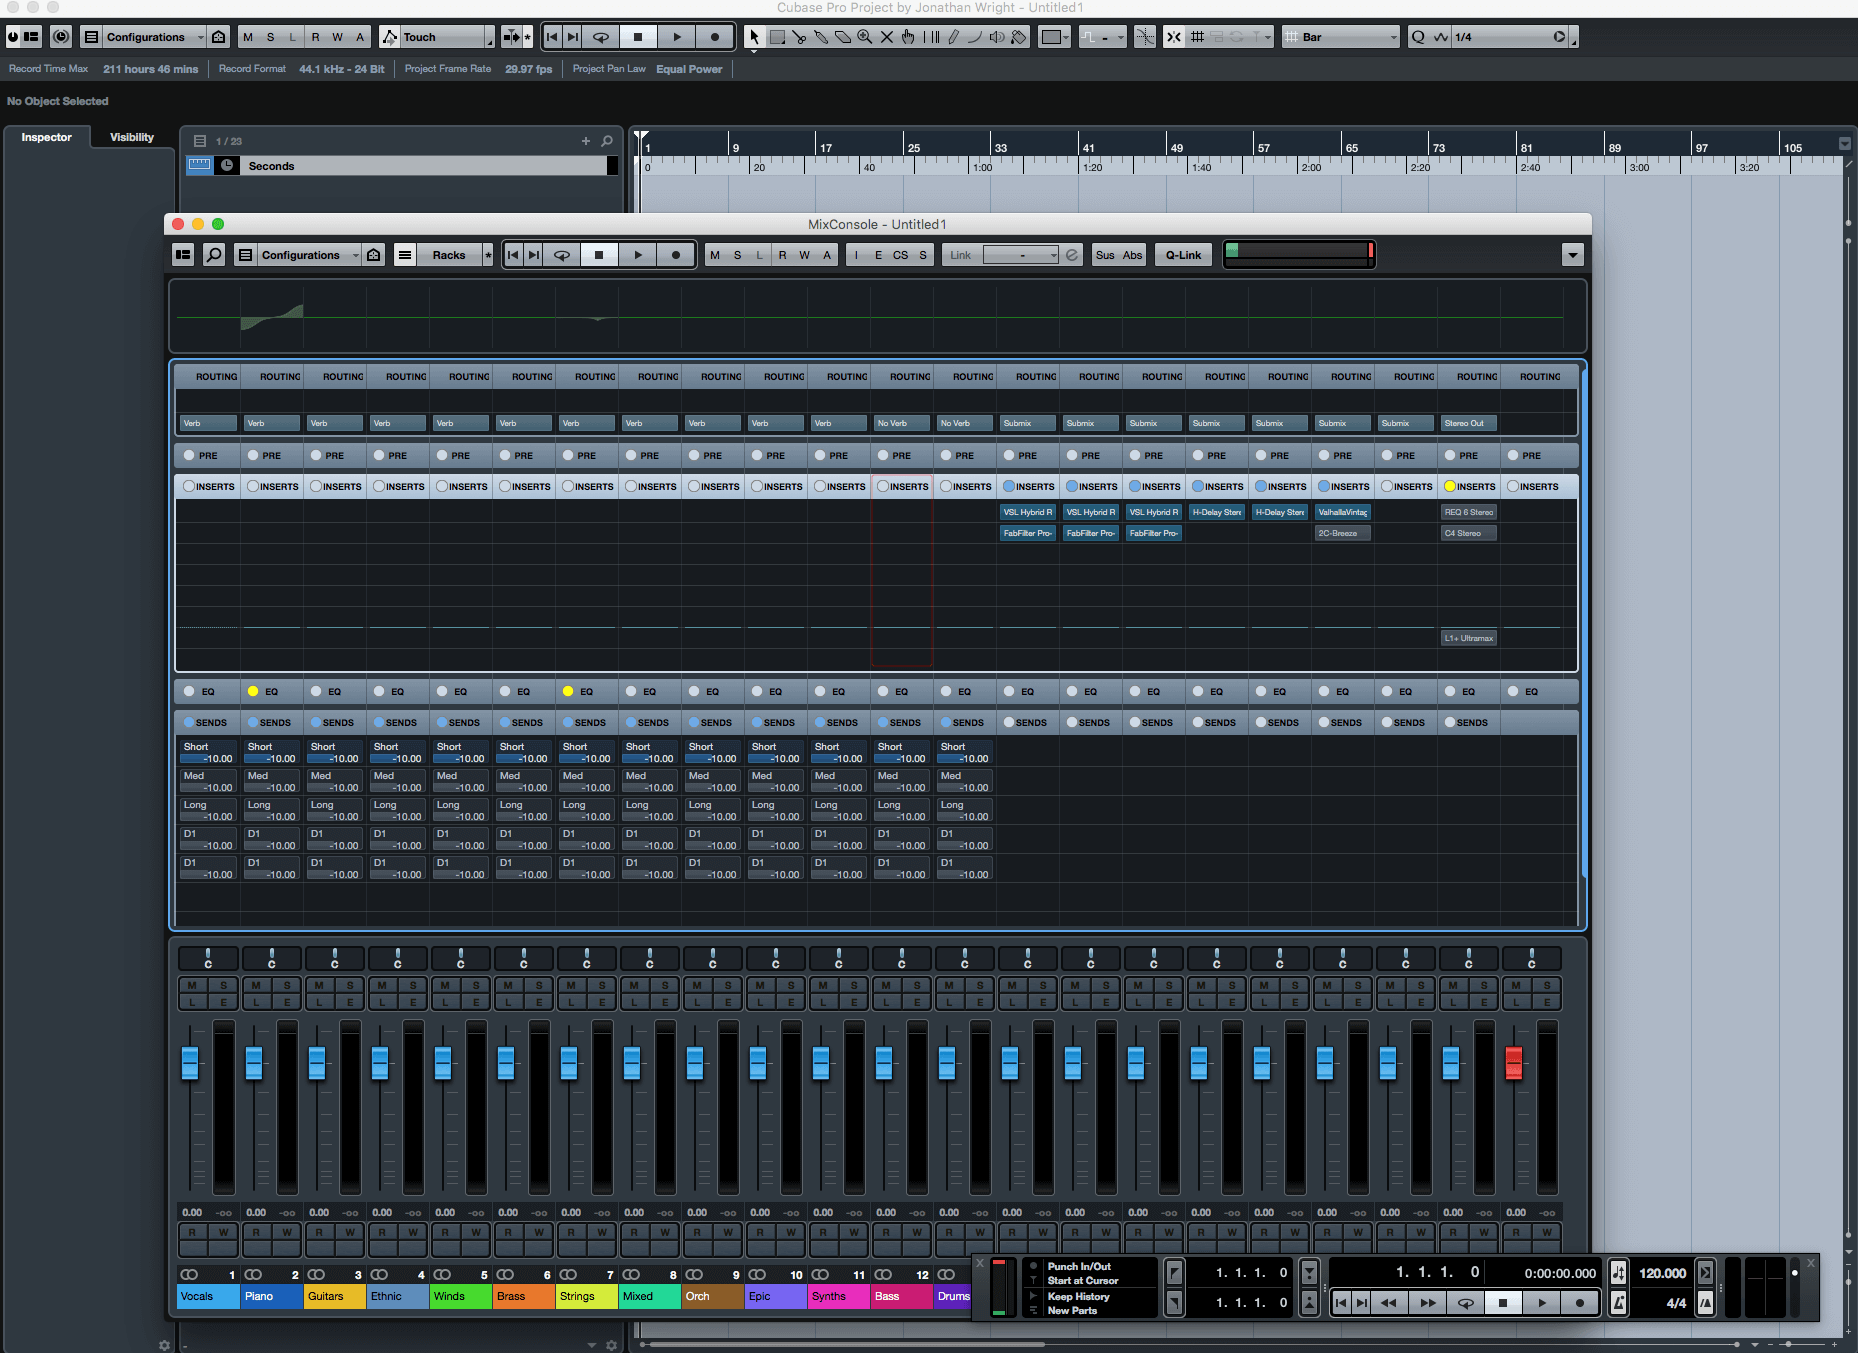
Task: Select Keep History record mode
Action: point(1078,1296)
